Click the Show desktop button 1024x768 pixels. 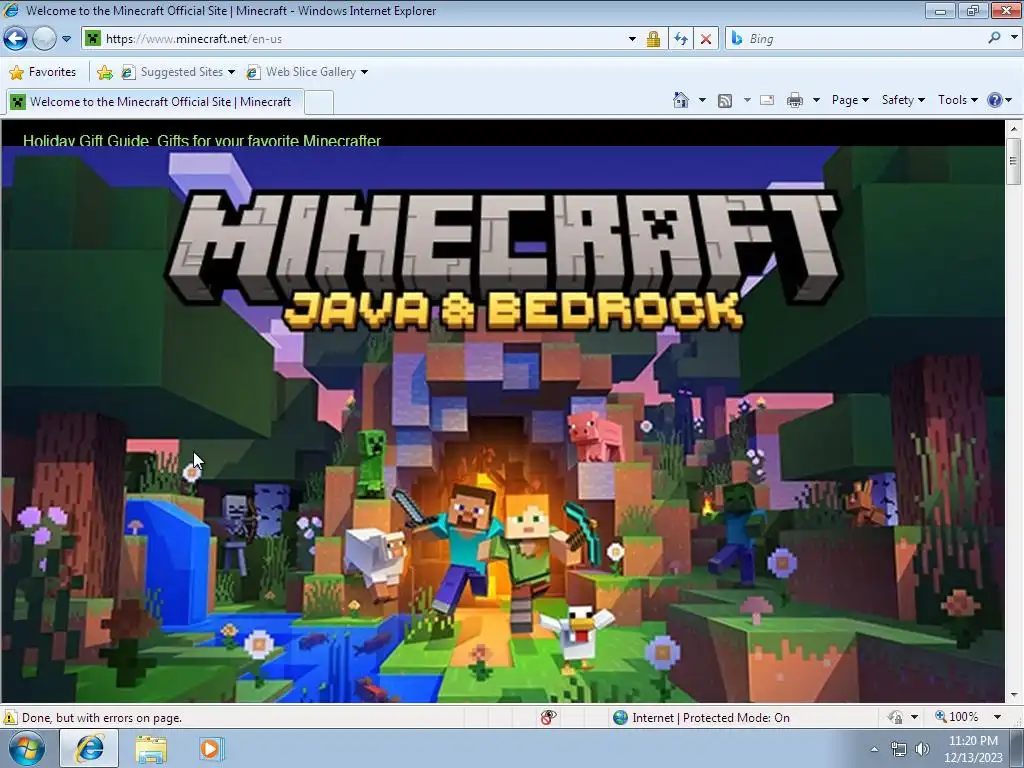pos(1017,748)
